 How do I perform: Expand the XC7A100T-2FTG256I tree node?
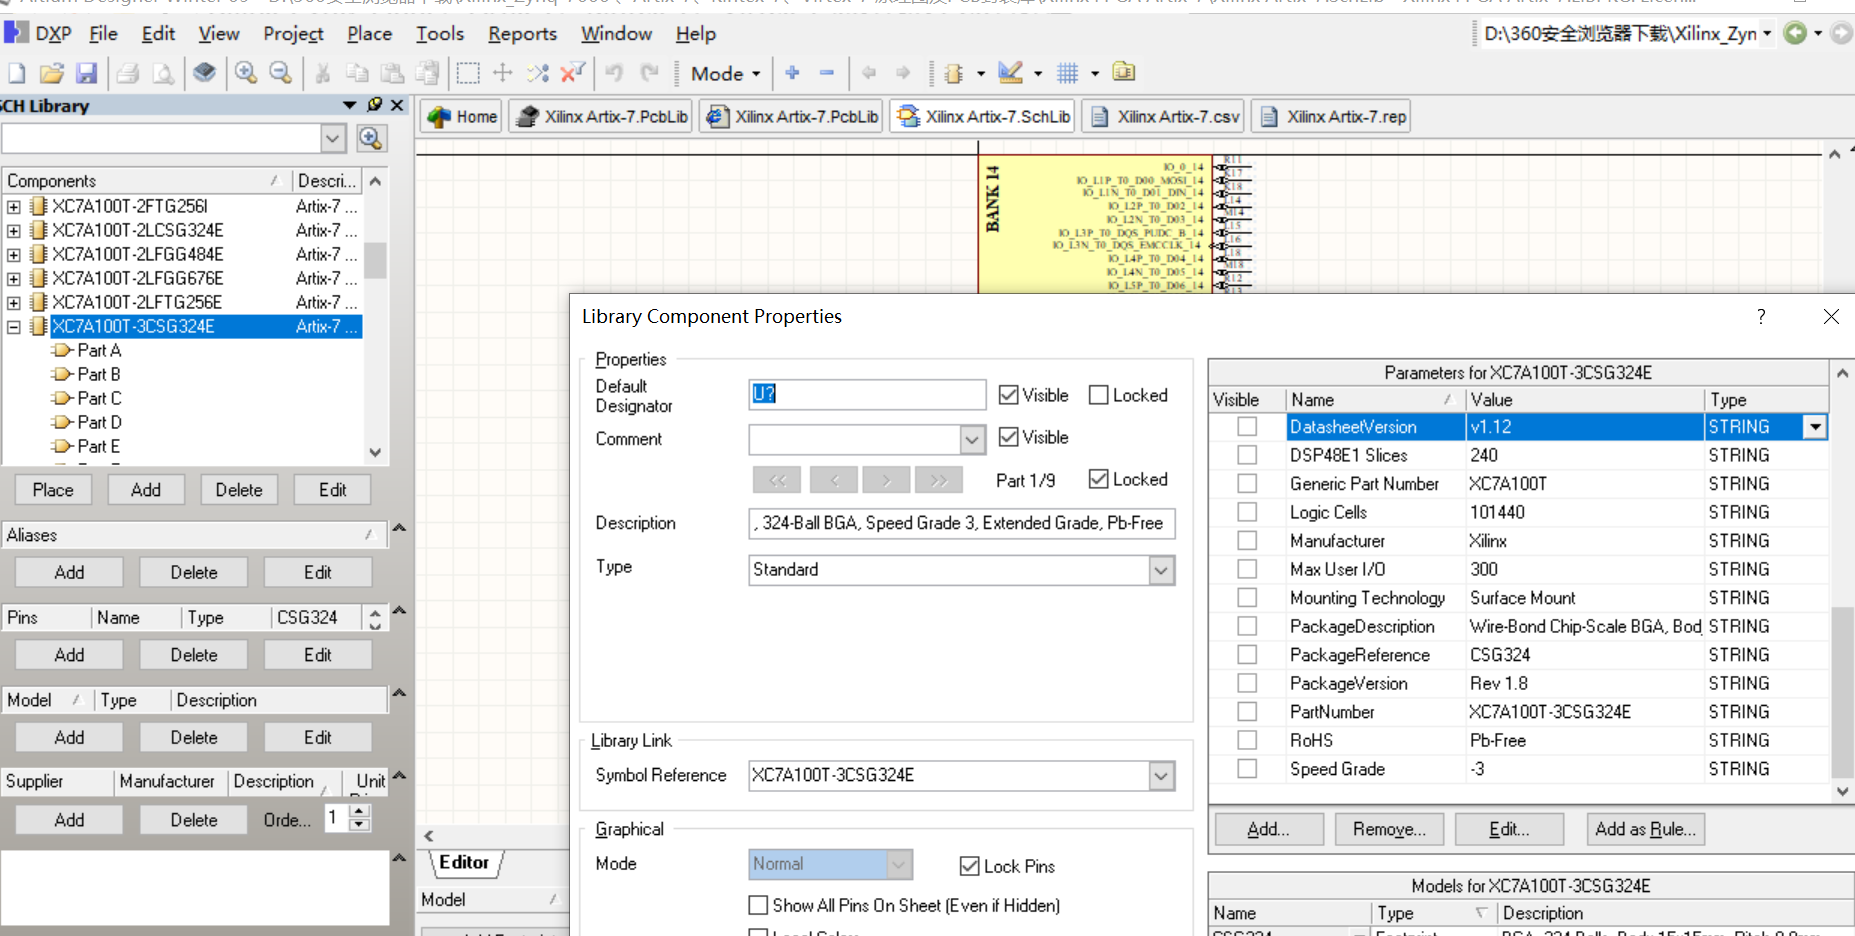click(14, 206)
